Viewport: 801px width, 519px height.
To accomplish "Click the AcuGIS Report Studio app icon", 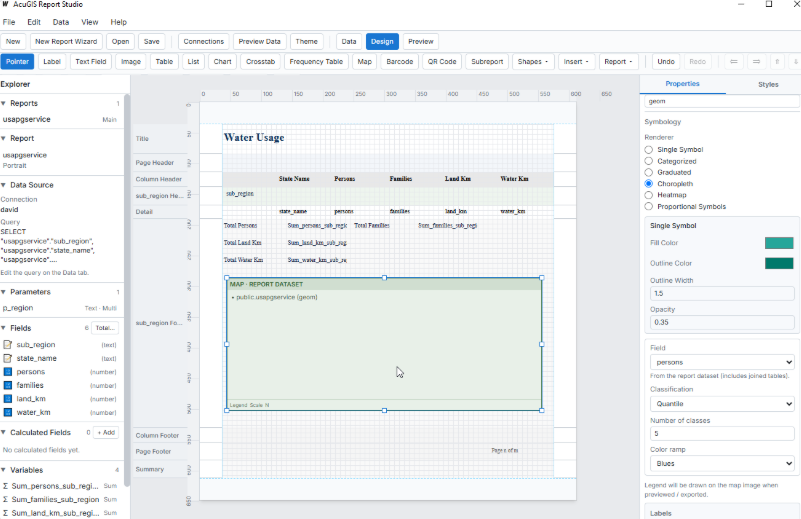I will pos(6,4).
